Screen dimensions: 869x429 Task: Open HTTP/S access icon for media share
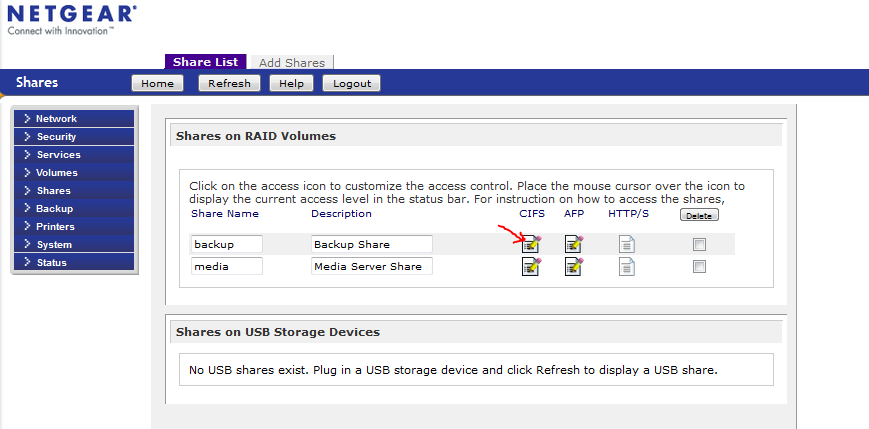[626, 266]
